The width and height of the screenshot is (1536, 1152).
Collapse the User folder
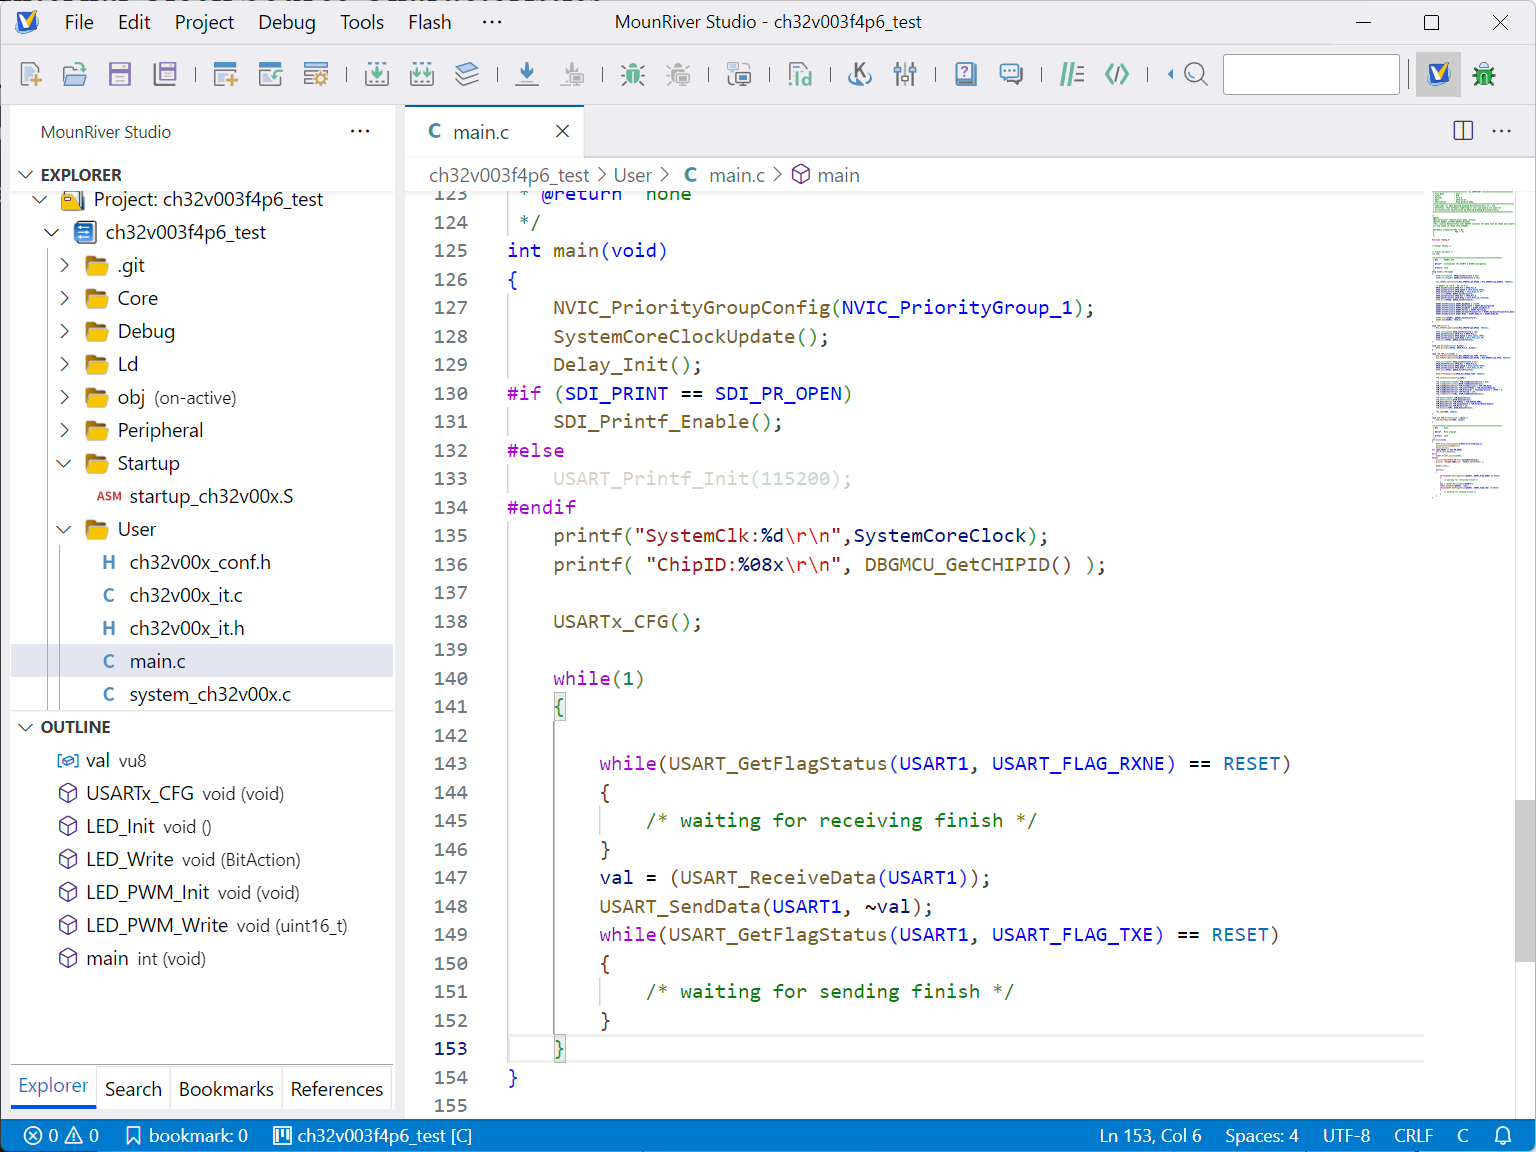coord(64,529)
